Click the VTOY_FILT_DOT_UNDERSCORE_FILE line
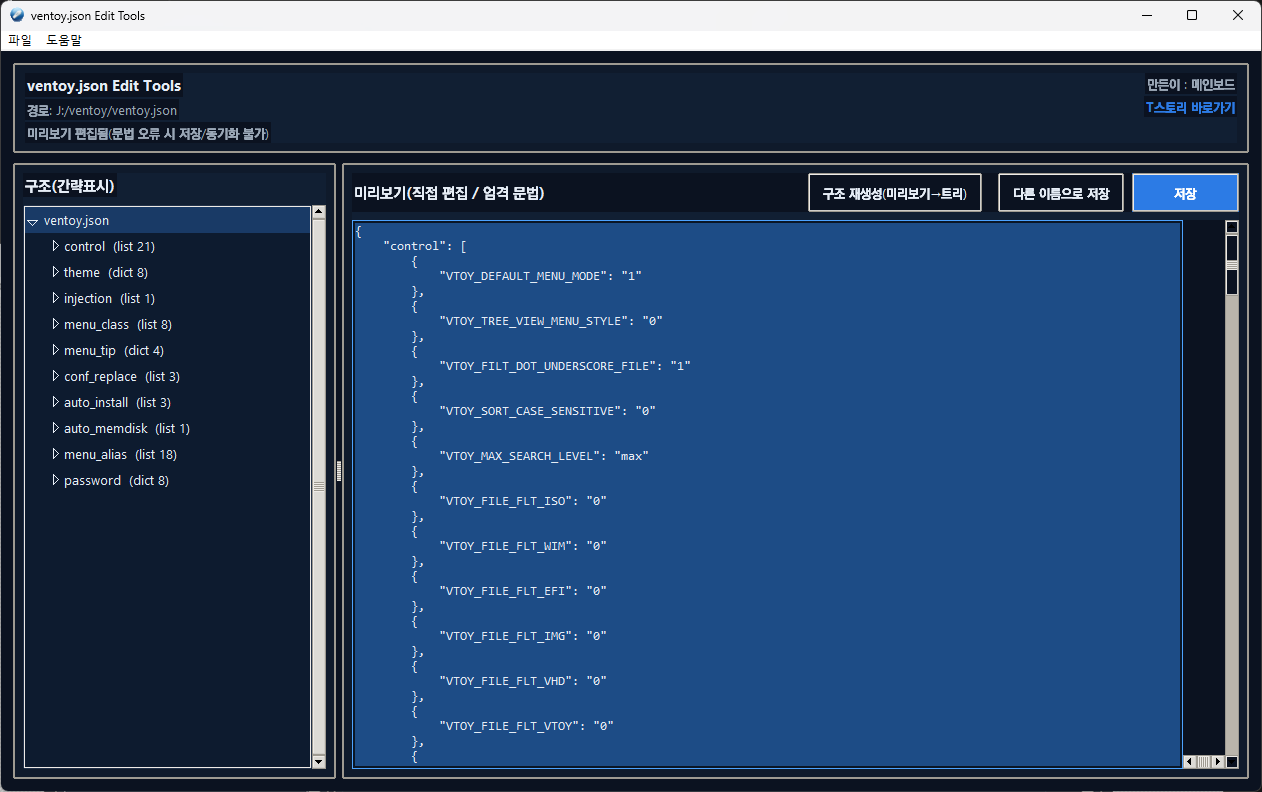1262x792 pixels. (x=564, y=365)
